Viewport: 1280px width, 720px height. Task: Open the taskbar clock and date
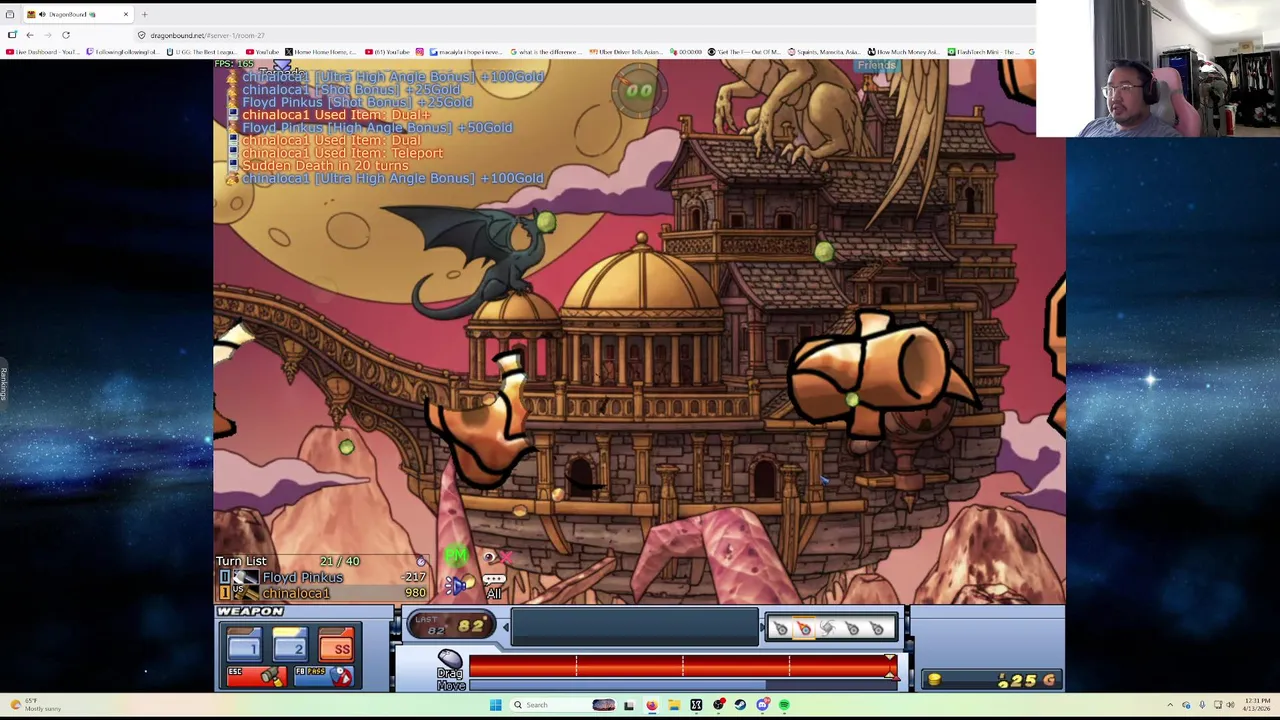point(1255,705)
